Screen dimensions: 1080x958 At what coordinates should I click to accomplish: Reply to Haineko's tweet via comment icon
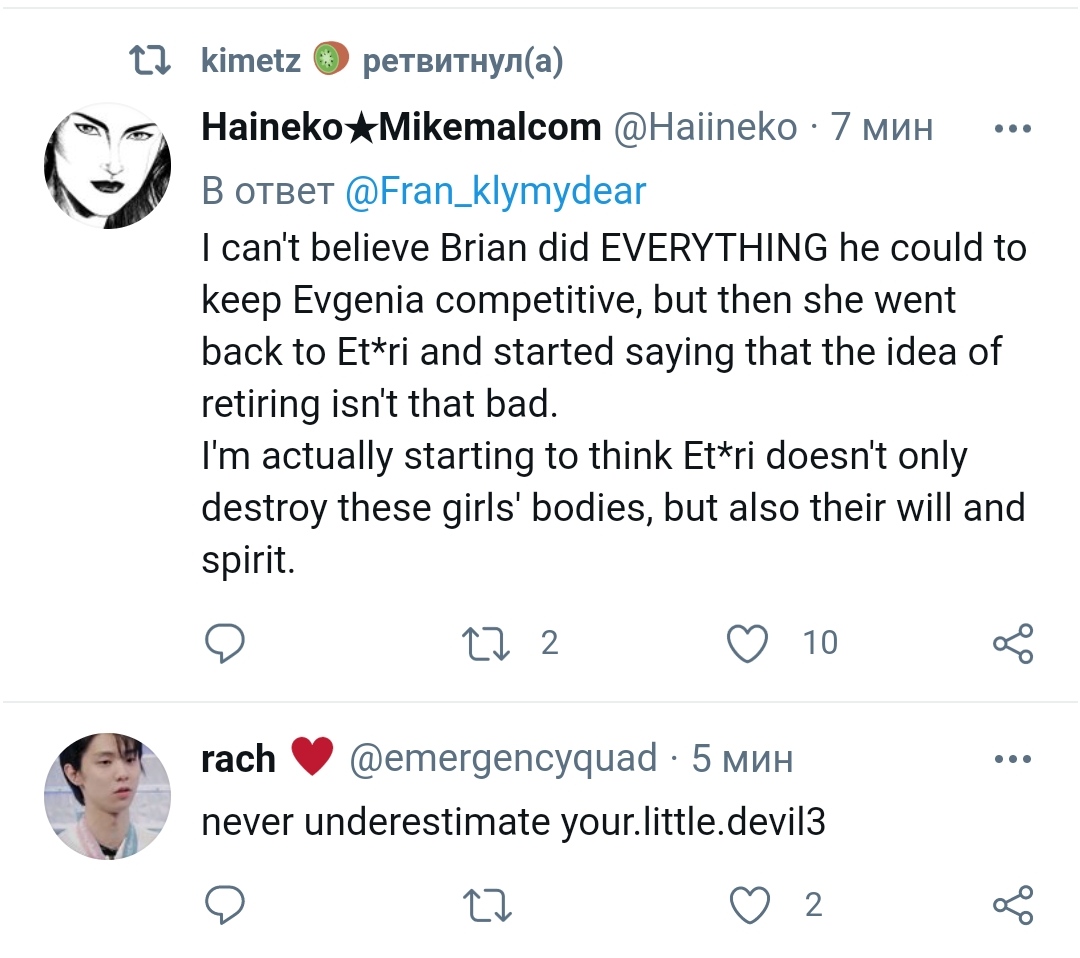pyautogui.click(x=224, y=643)
